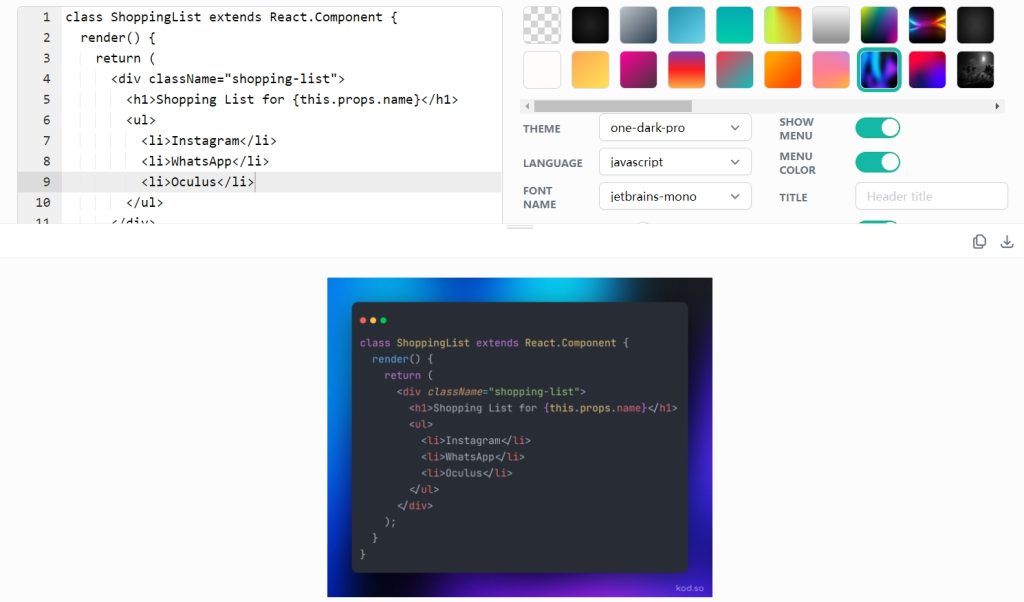Choose the teal green background swatch
The width and height of the screenshot is (1024, 602).
coord(735,25)
